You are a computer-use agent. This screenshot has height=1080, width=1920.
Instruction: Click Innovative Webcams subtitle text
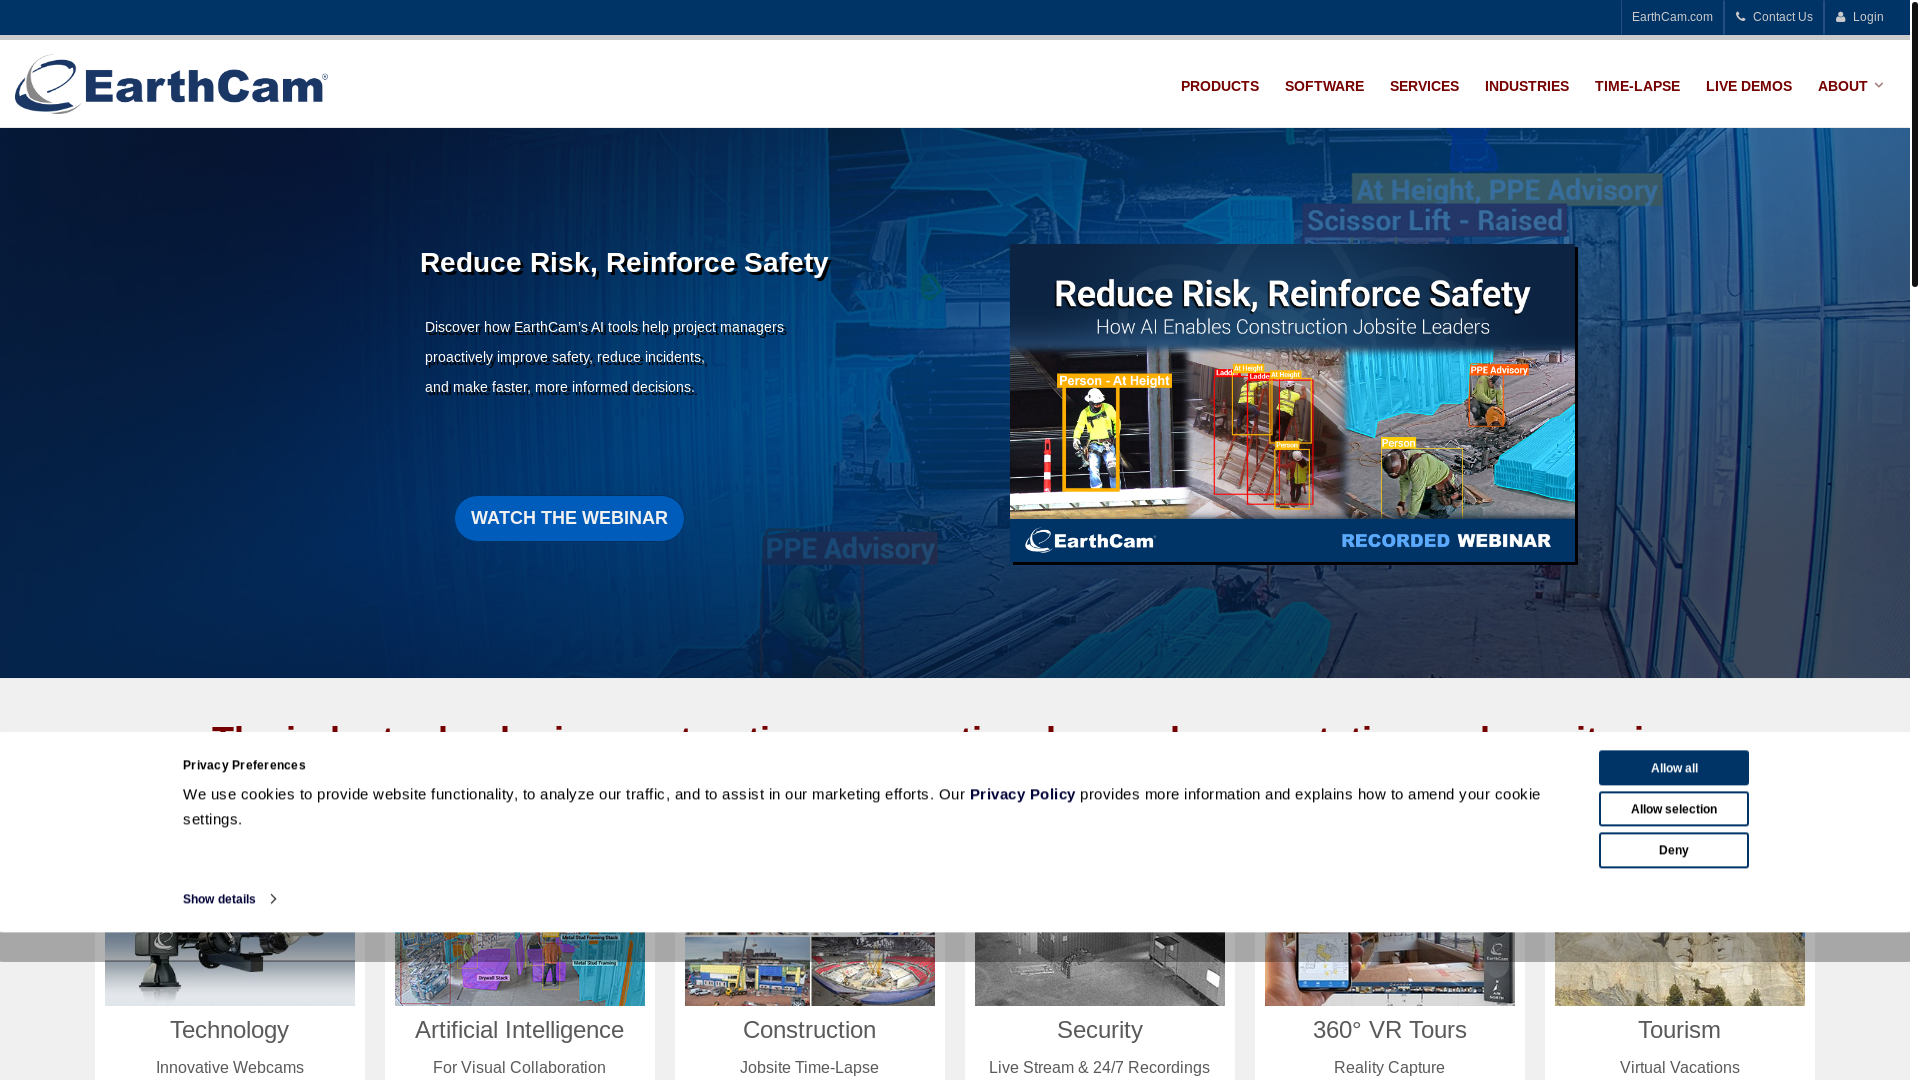(230, 1068)
